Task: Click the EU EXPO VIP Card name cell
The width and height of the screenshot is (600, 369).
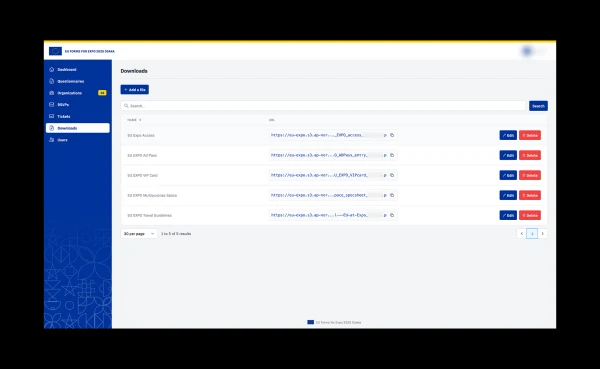Action: [x=142, y=175]
